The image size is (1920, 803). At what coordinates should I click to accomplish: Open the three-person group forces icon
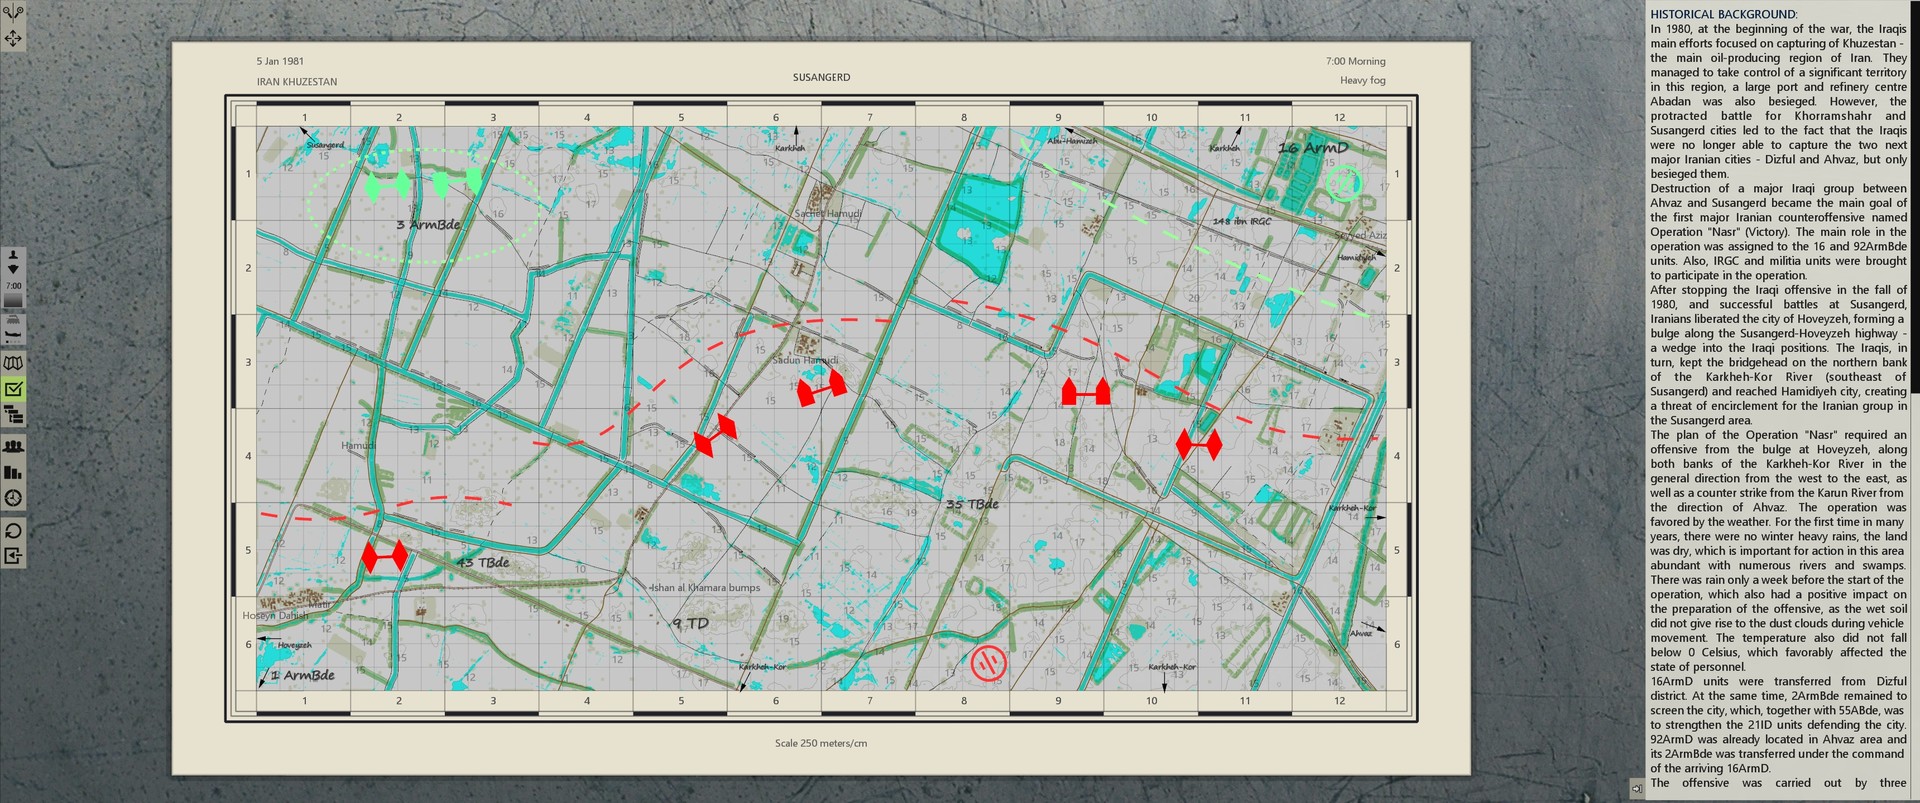point(13,446)
